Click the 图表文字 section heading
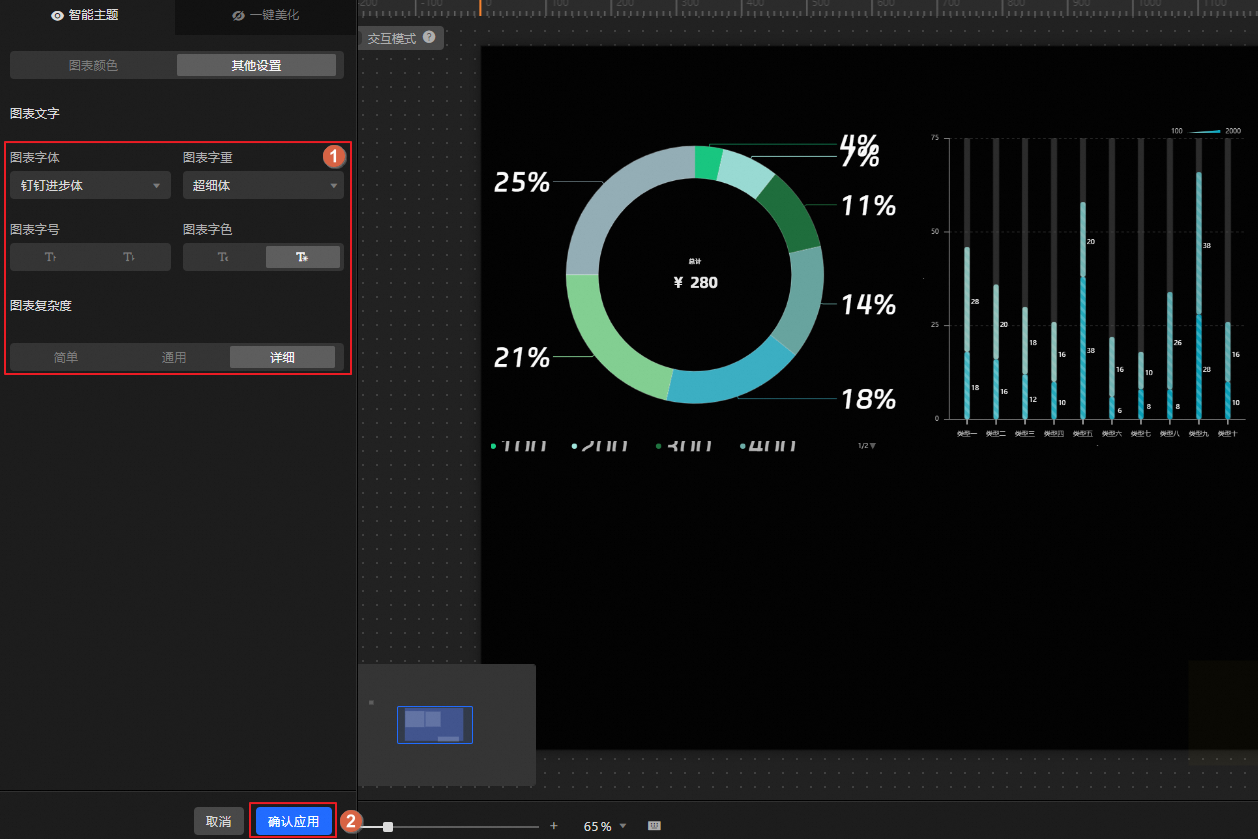1258x839 pixels. tap(35, 114)
